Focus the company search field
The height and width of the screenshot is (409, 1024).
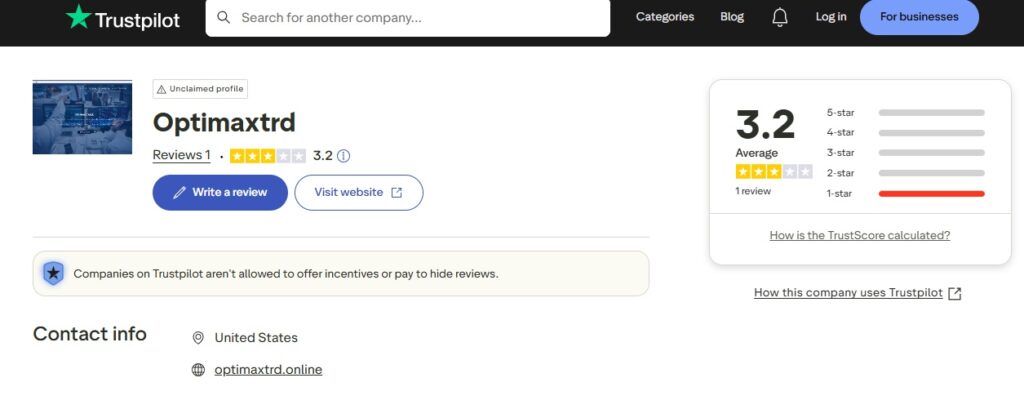(x=420, y=17)
